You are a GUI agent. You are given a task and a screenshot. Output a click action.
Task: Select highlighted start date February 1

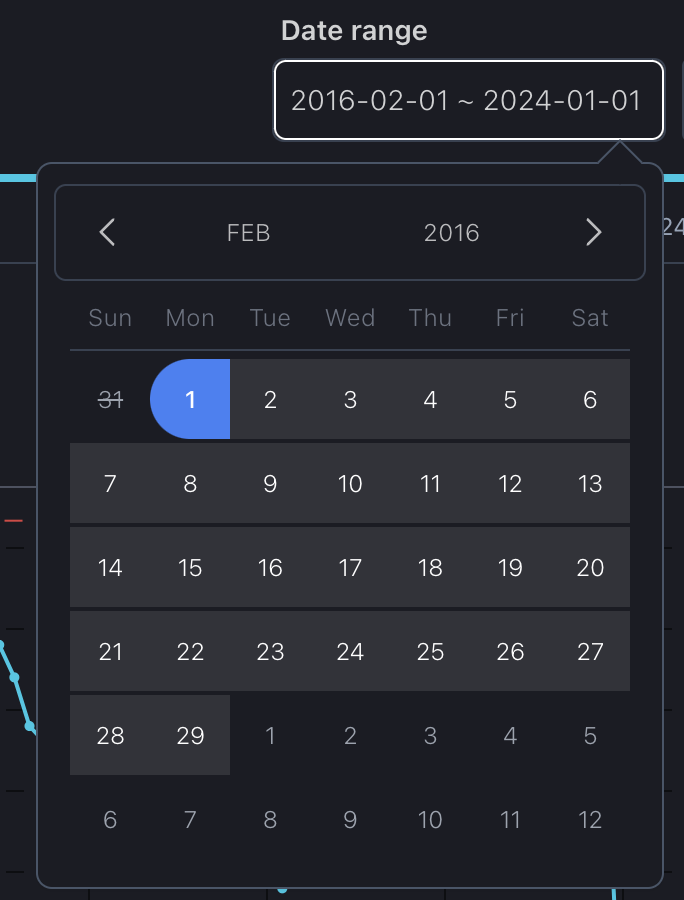190,400
